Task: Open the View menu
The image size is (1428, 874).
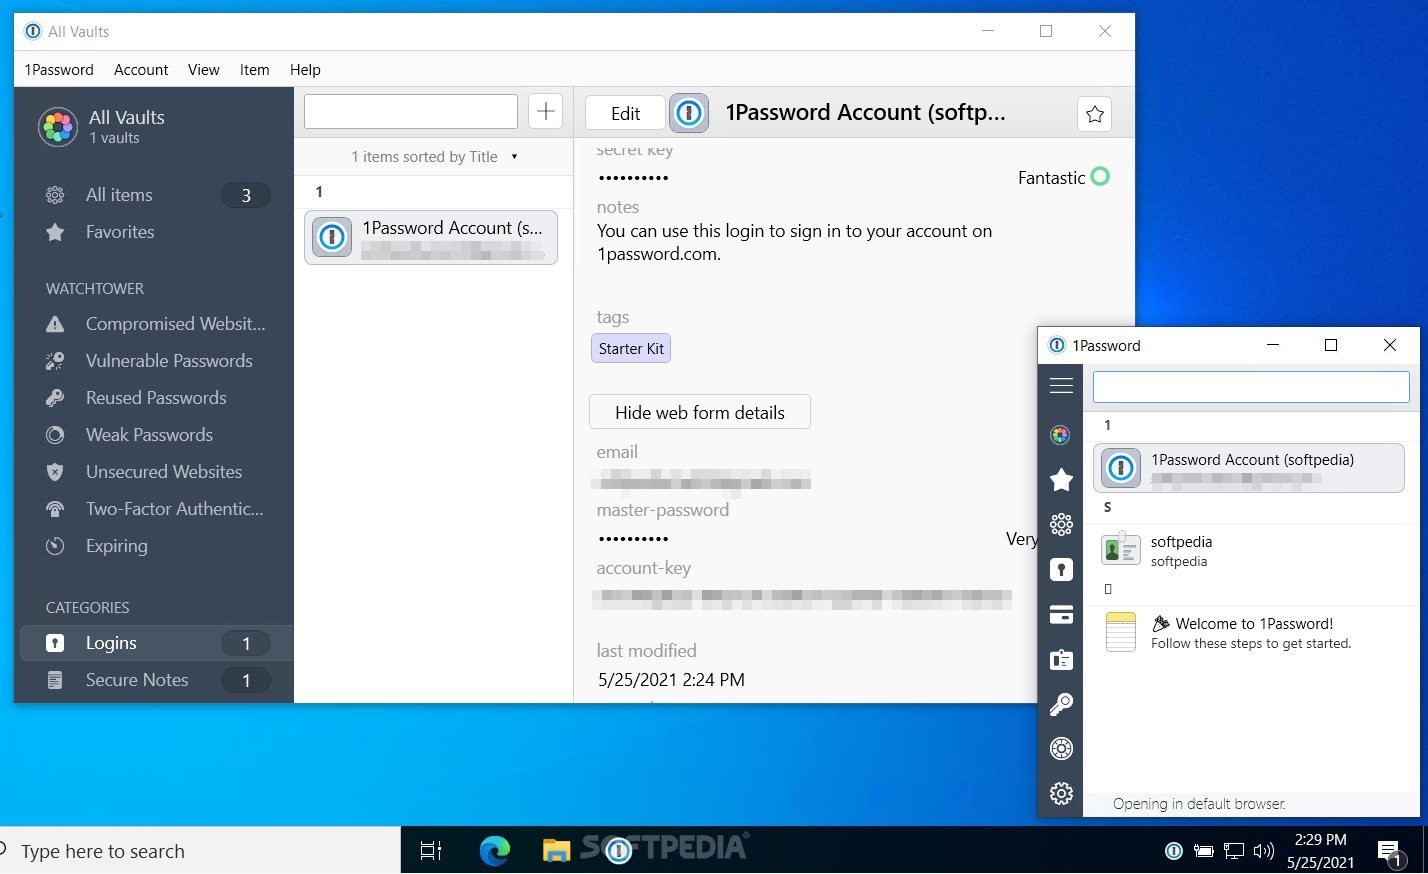Action: pos(203,70)
